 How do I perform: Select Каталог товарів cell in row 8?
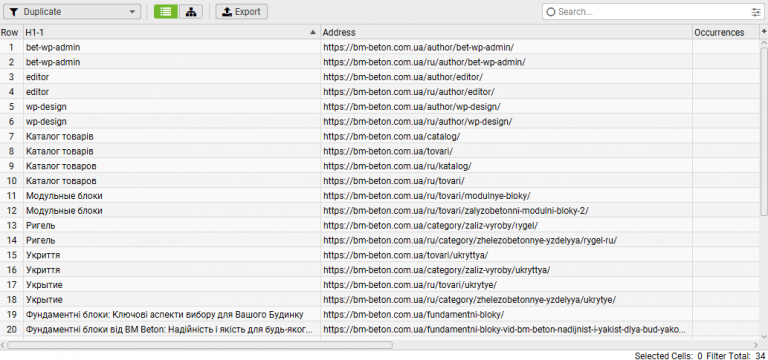171,151
